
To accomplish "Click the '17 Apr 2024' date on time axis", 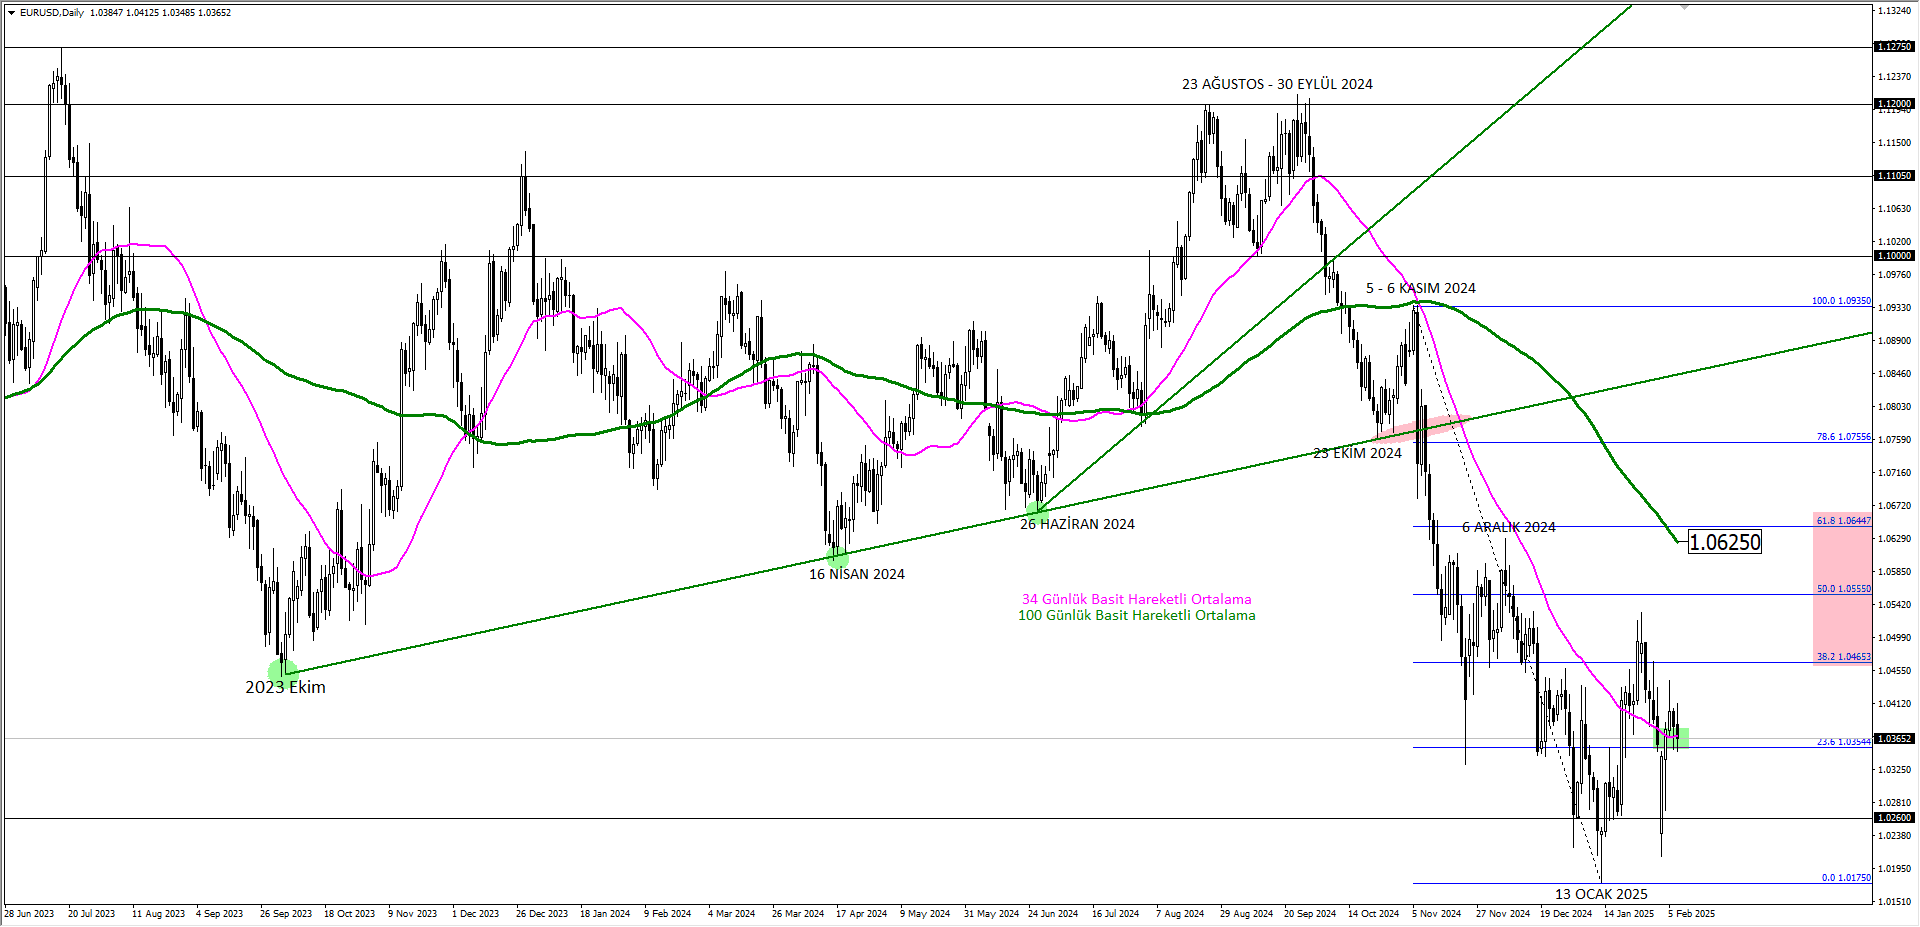I will (861, 913).
